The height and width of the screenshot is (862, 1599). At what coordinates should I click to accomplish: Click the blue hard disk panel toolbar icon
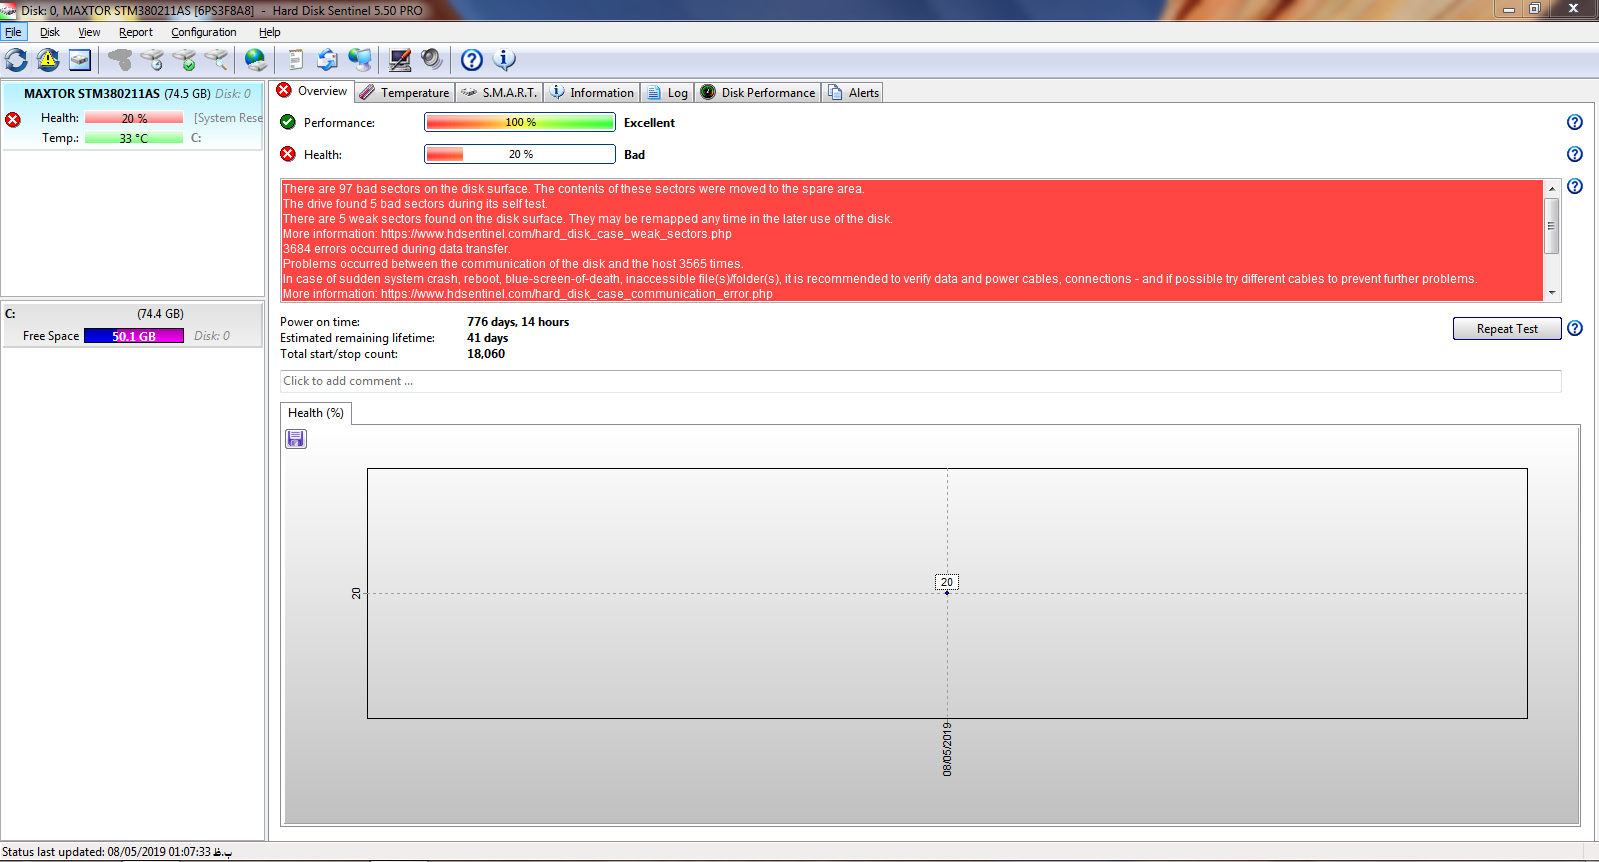click(80, 60)
